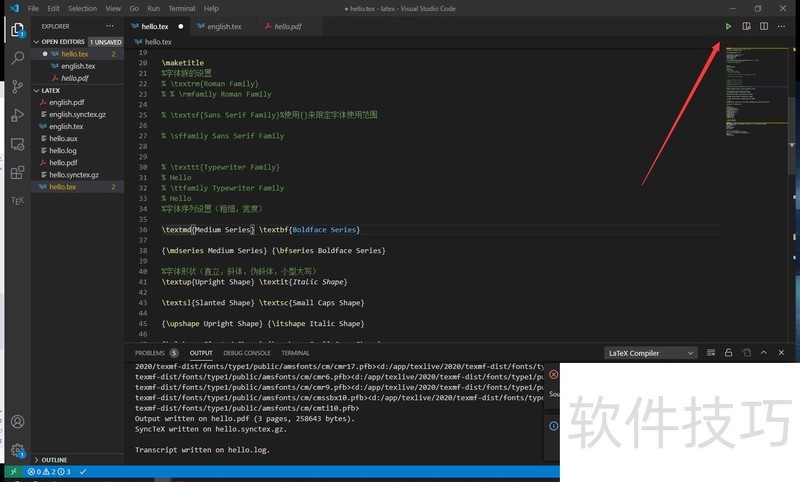Open the Search view in activity bar
Viewport: 800px width, 482px height.
click(x=17, y=59)
